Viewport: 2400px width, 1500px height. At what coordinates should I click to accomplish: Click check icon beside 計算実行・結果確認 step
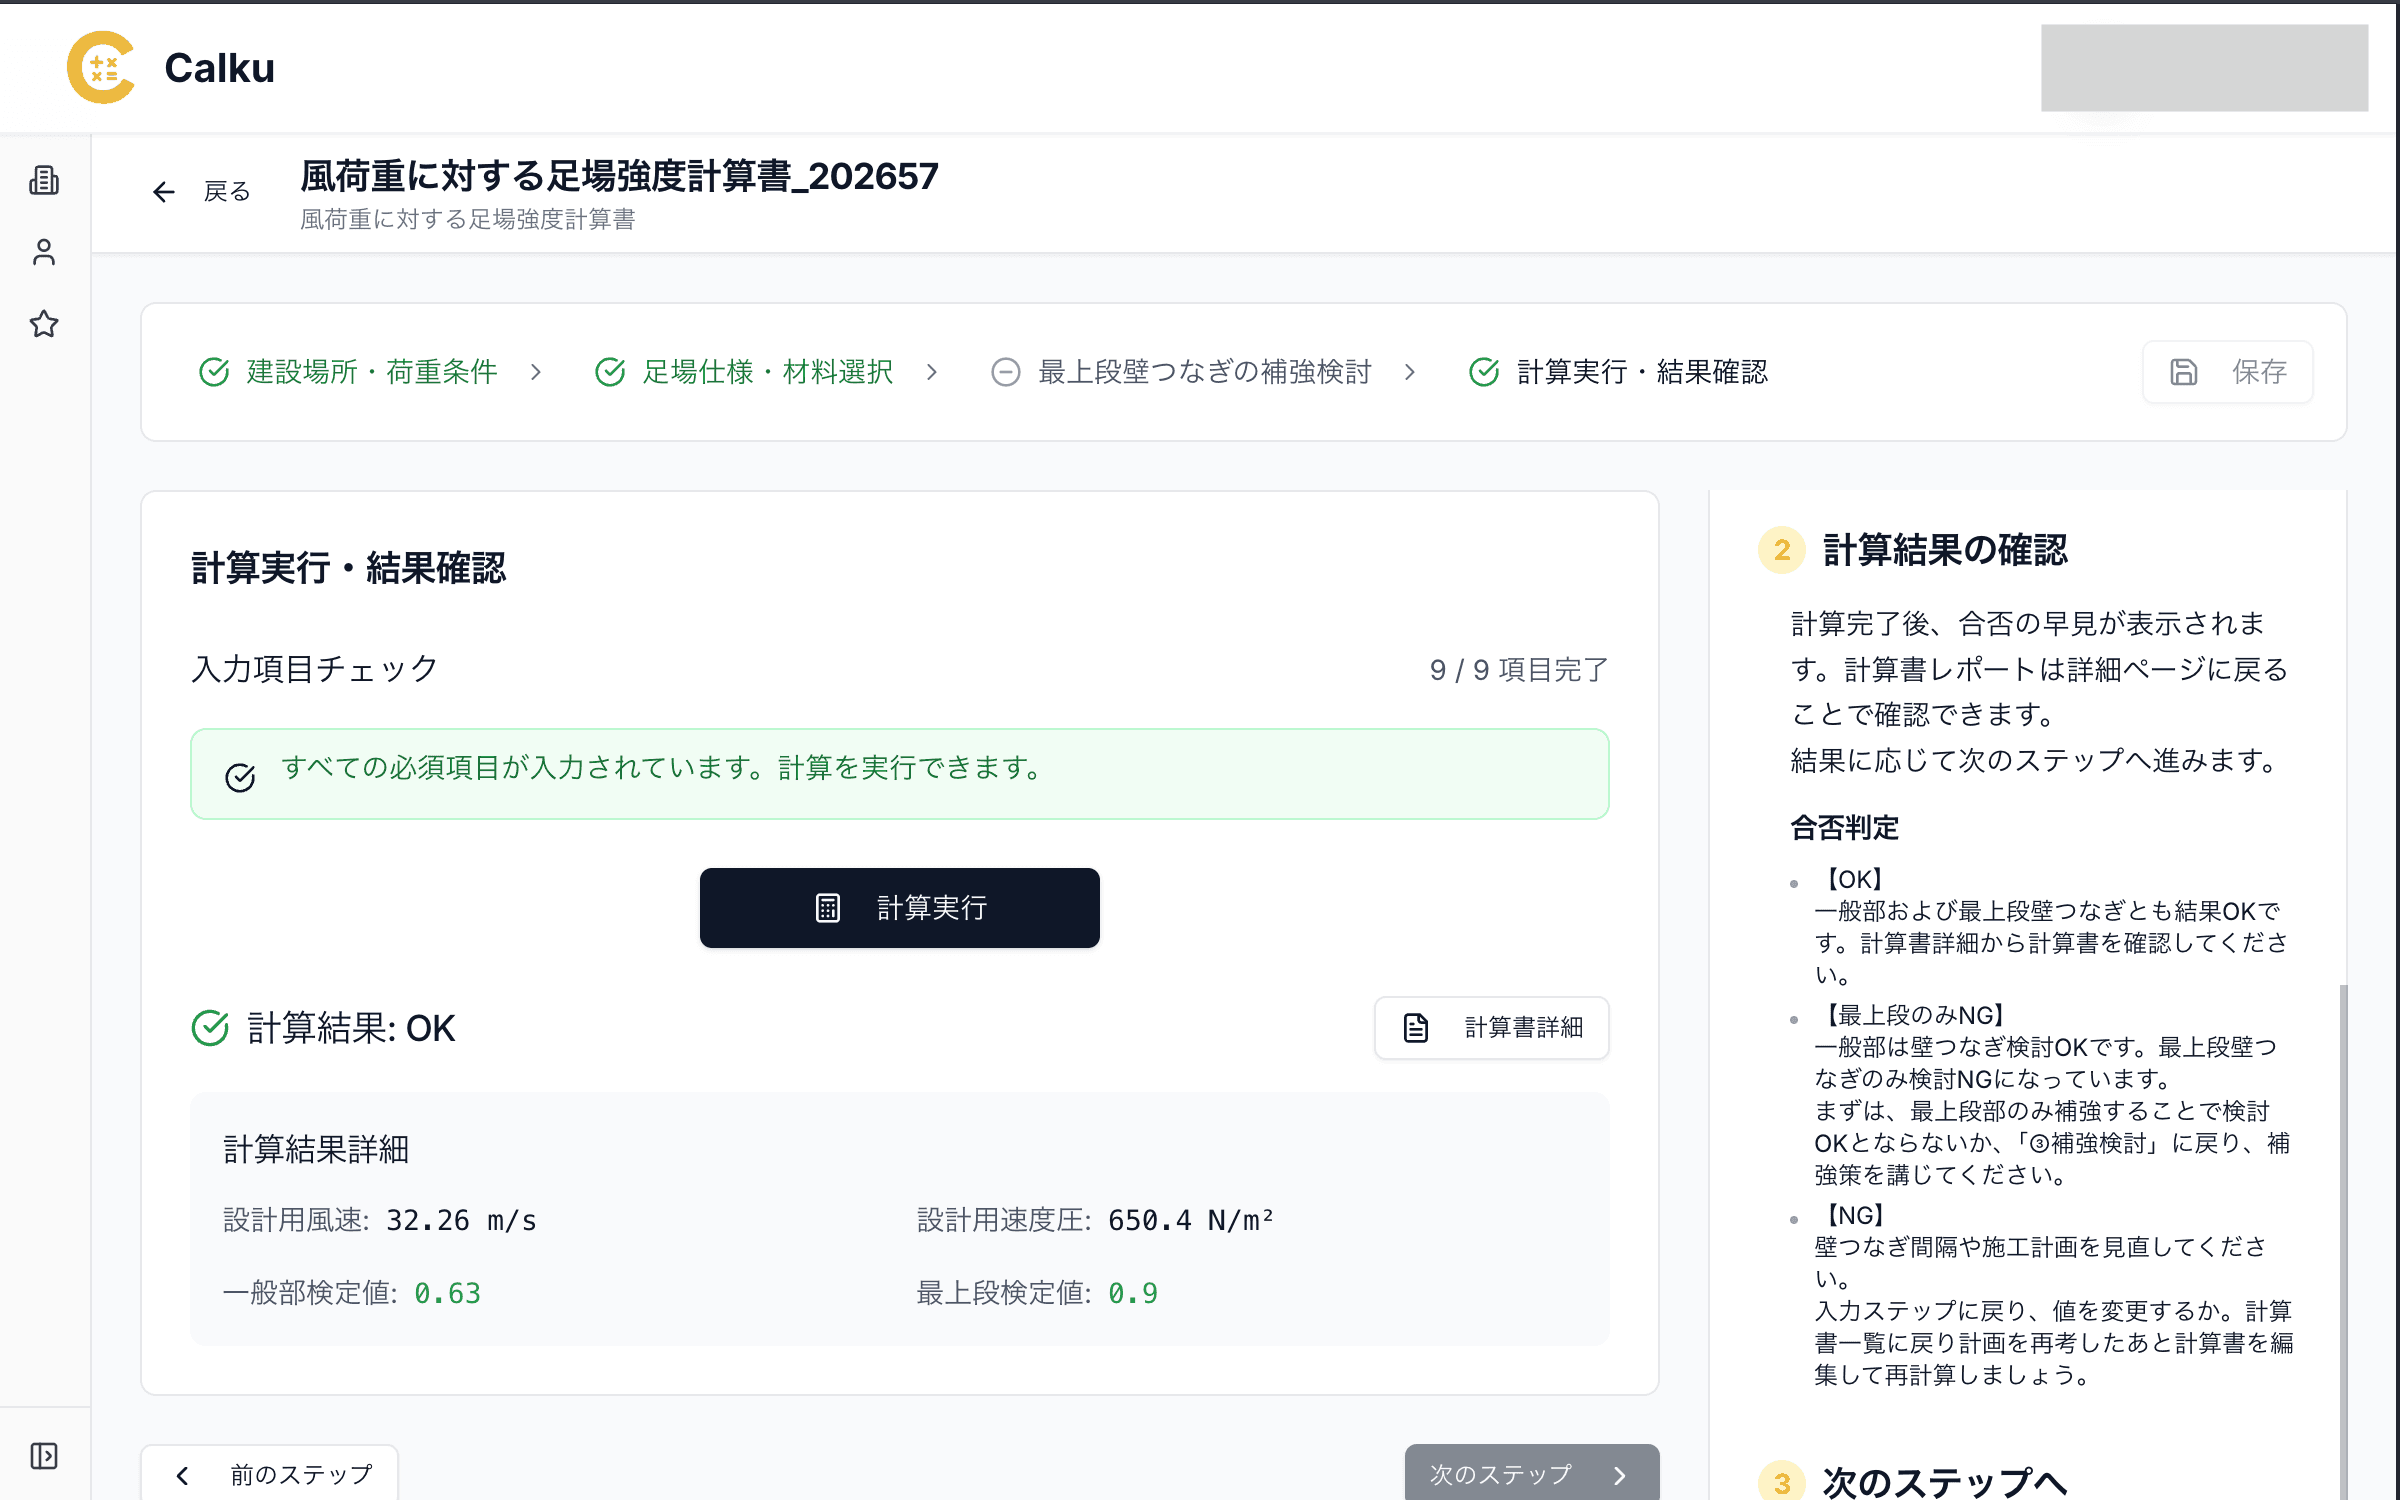(1484, 372)
